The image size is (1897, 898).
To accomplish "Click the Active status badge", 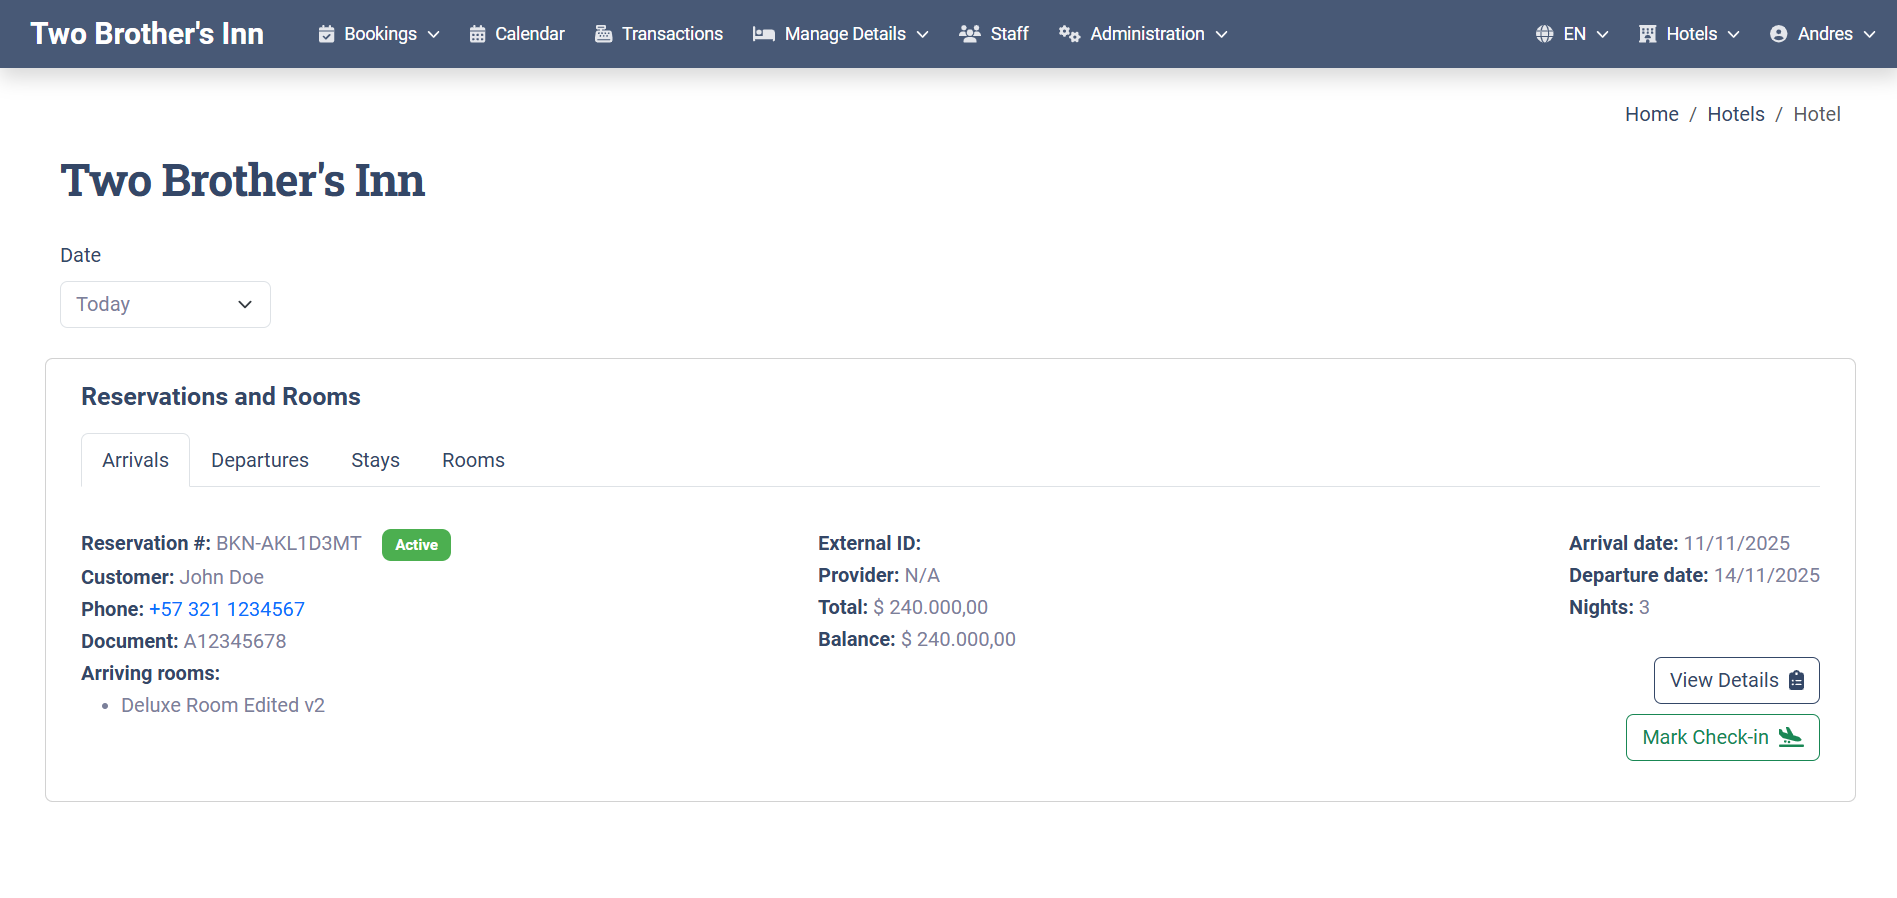I will [416, 545].
